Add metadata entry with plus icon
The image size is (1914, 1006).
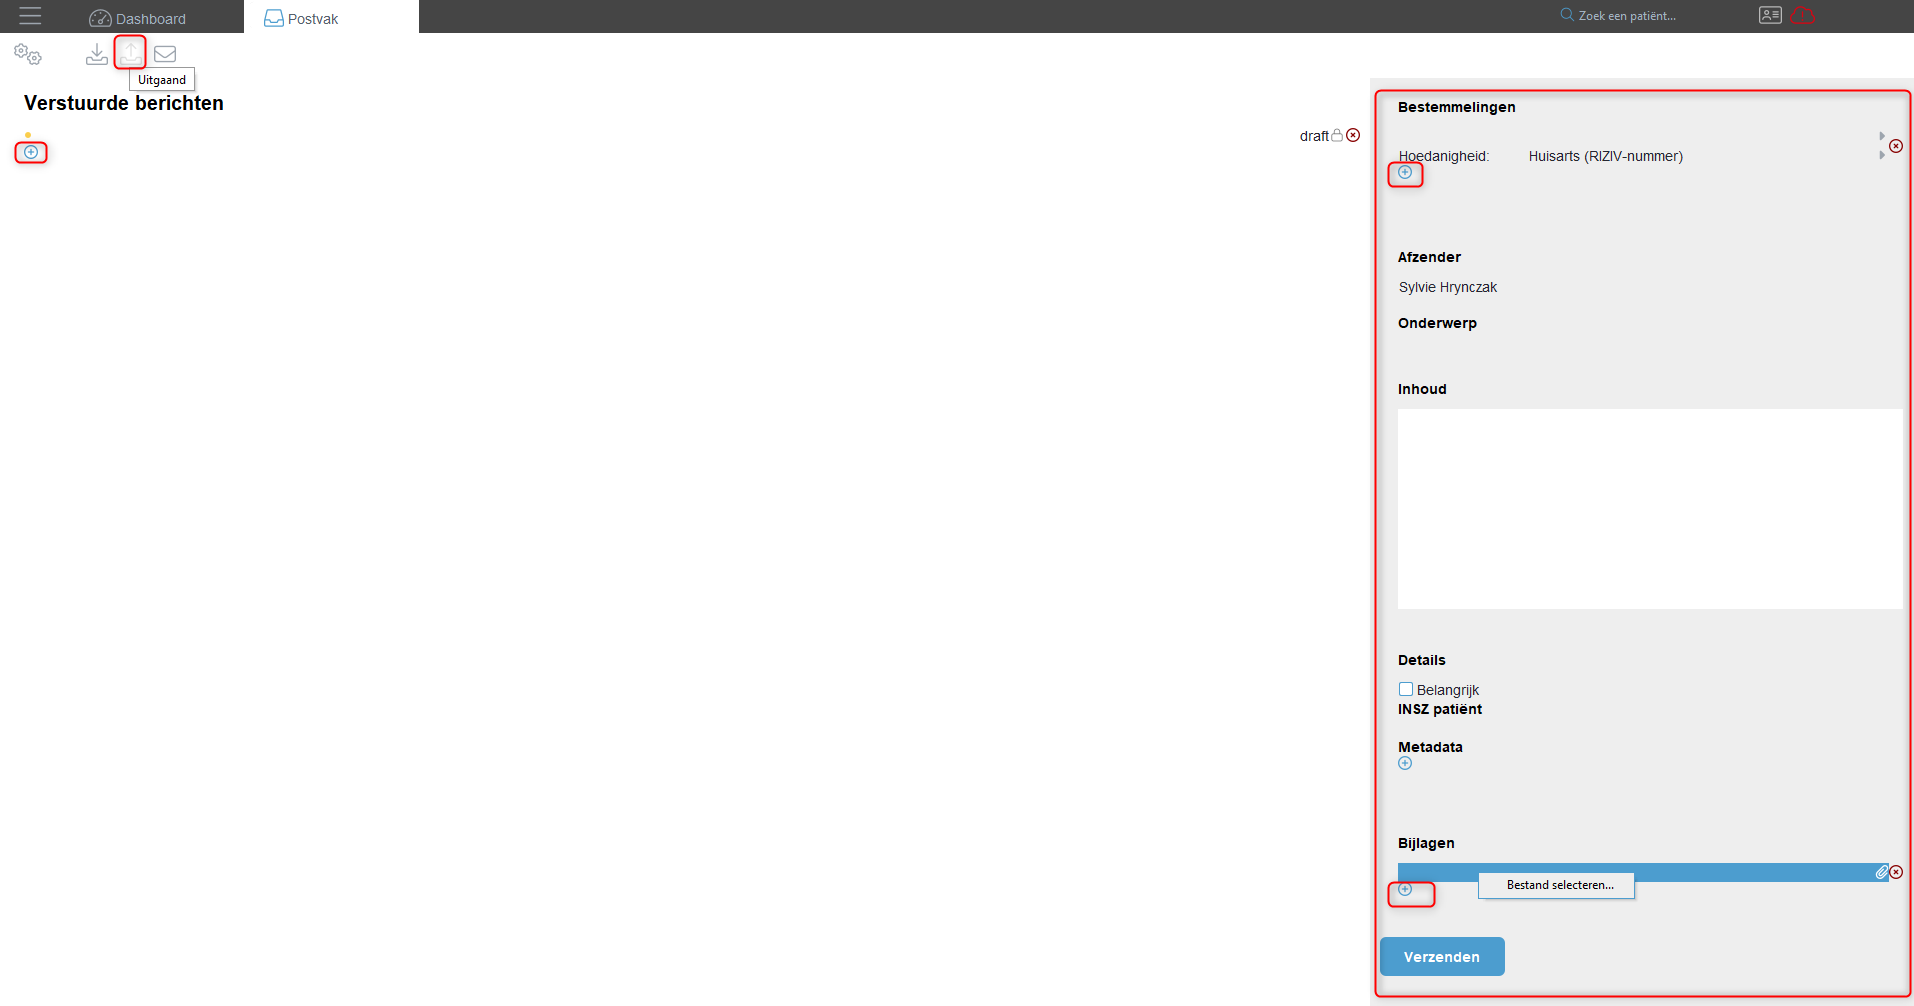point(1405,763)
